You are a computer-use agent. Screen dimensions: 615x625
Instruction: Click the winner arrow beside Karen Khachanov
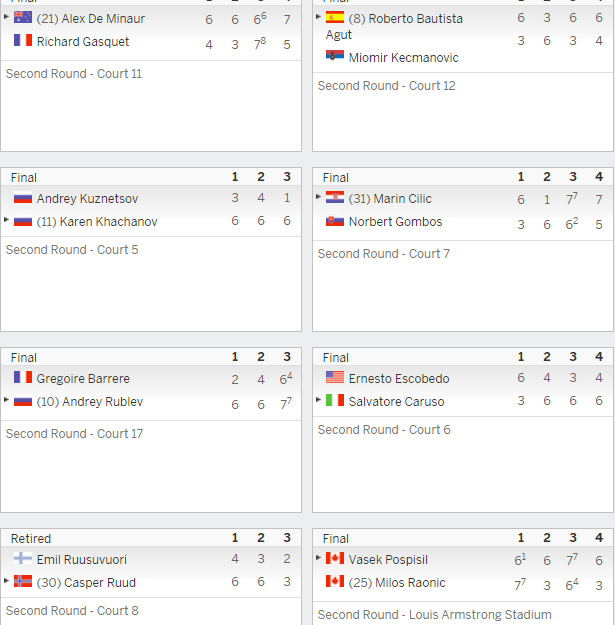point(6,220)
